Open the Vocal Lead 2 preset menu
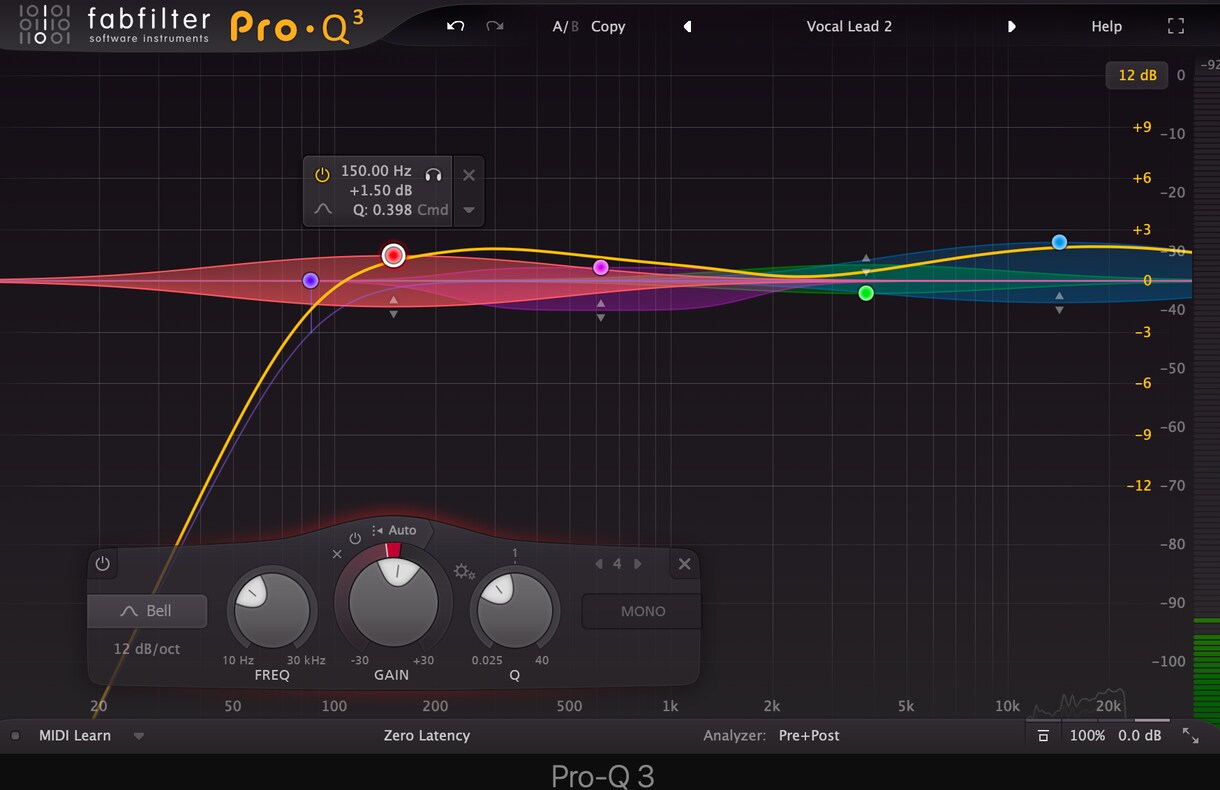 [849, 27]
